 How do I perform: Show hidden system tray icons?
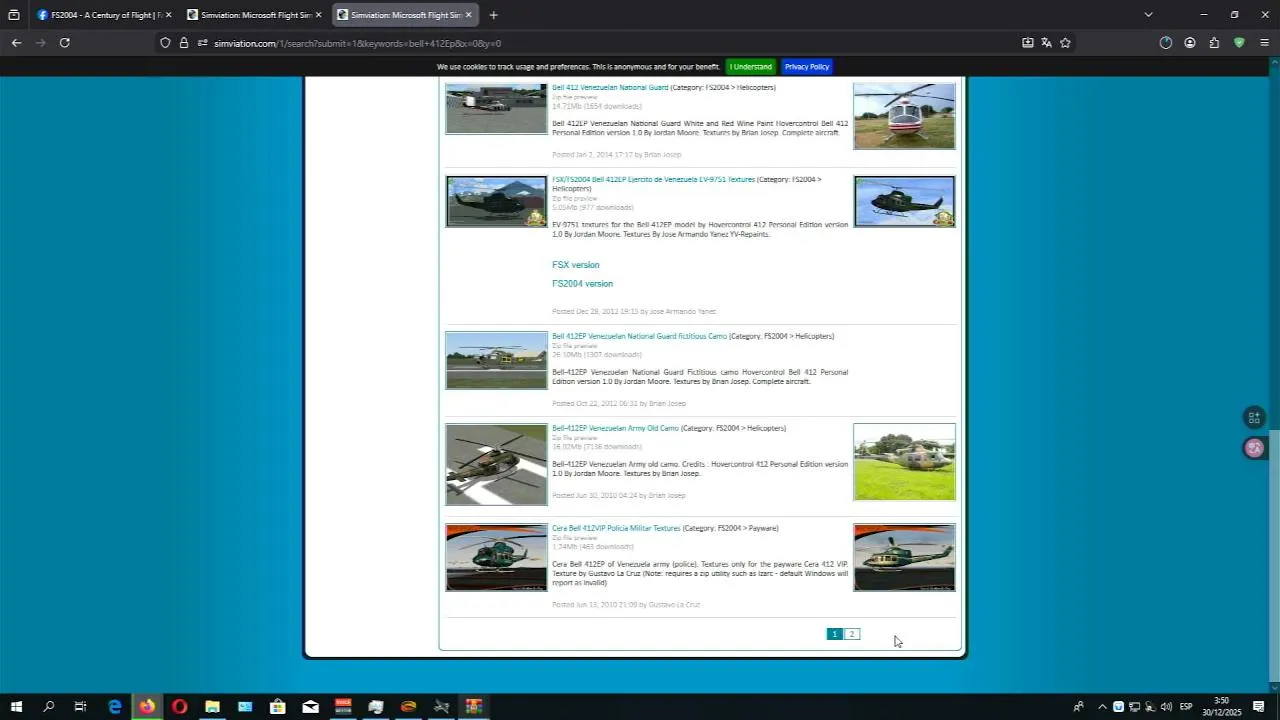(1102, 707)
